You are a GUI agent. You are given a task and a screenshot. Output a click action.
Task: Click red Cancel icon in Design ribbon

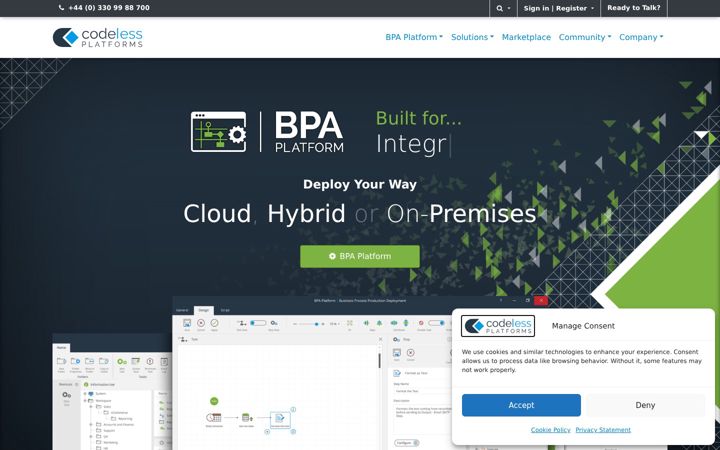click(201, 323)
